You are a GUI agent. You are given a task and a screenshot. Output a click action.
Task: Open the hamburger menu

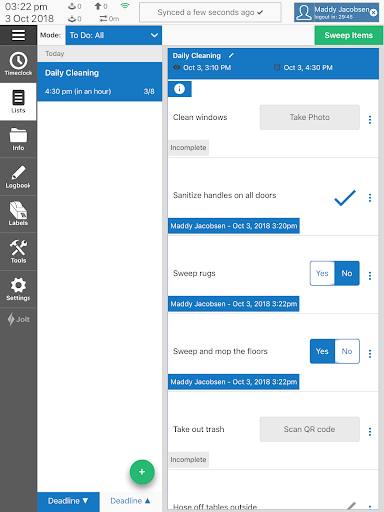coord(18,35)
